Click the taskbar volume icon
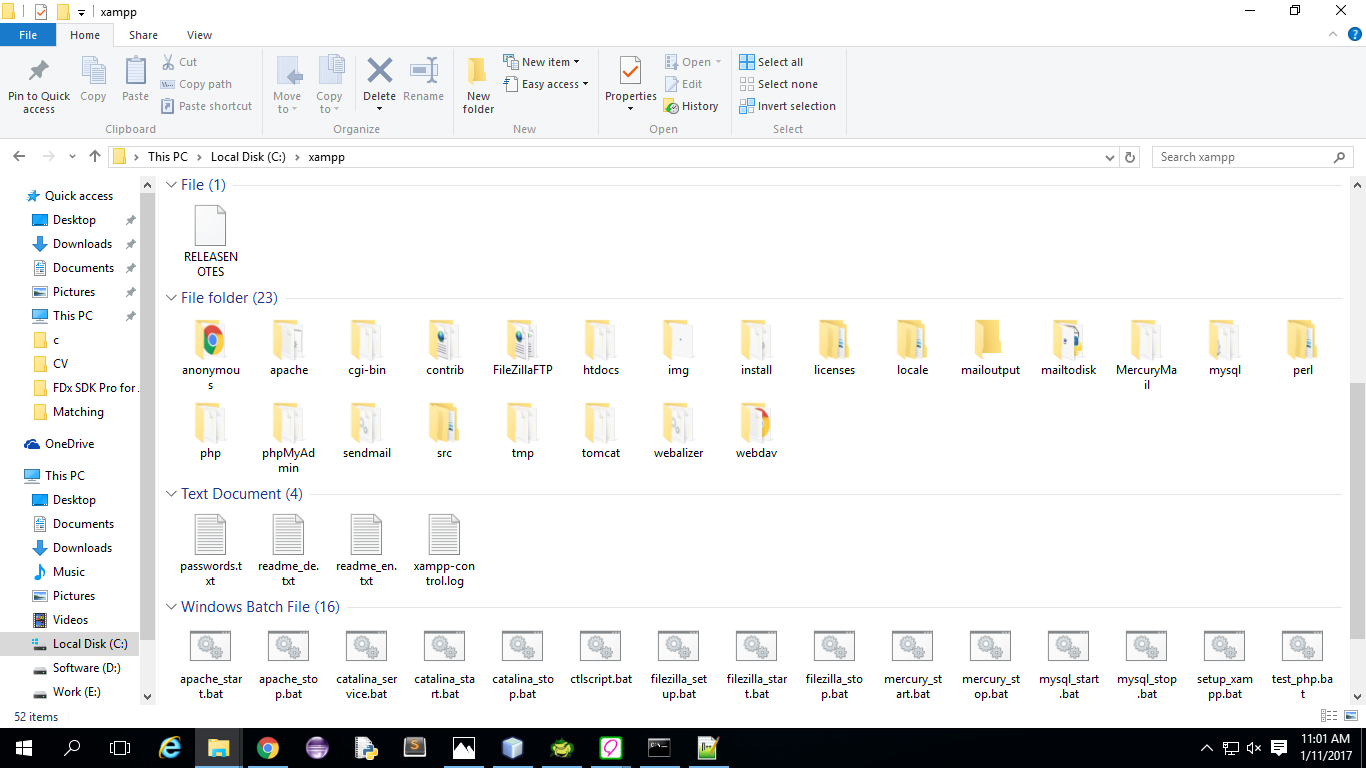 (x=1253, y=748)
